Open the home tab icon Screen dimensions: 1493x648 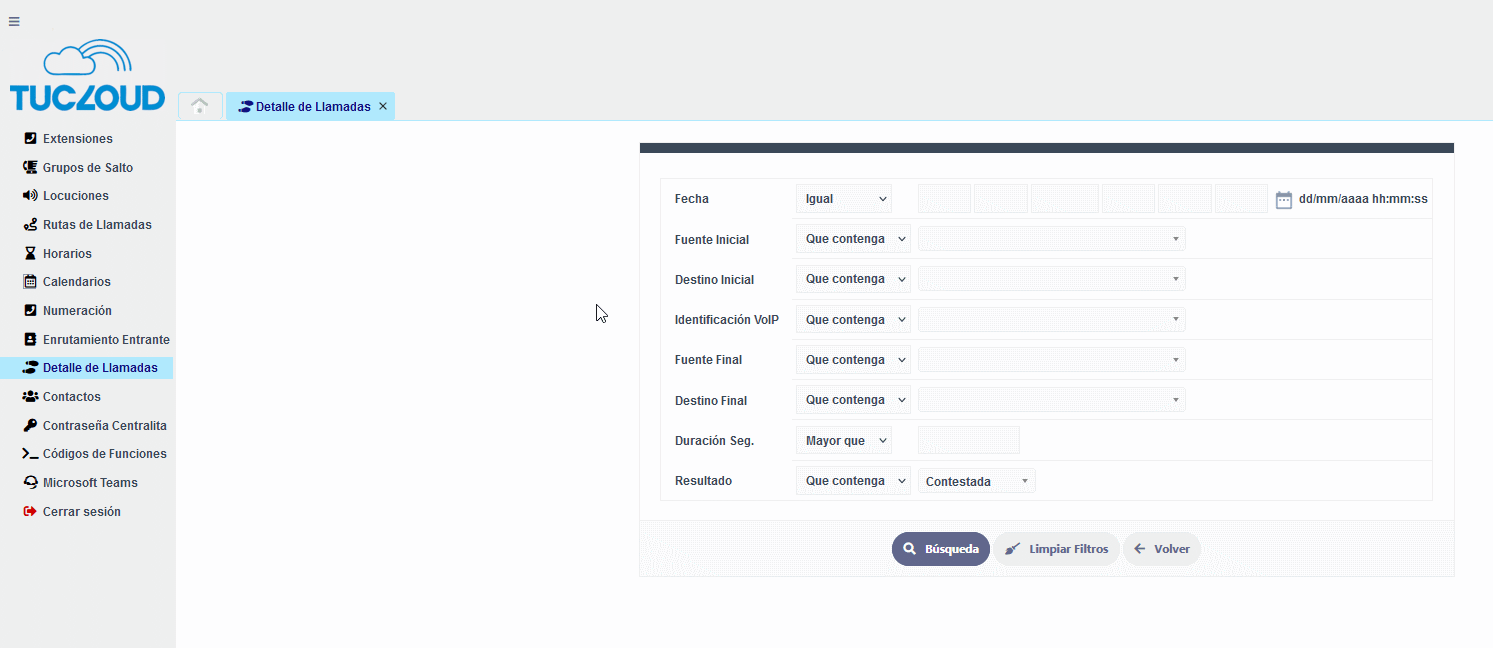(200, 106)
